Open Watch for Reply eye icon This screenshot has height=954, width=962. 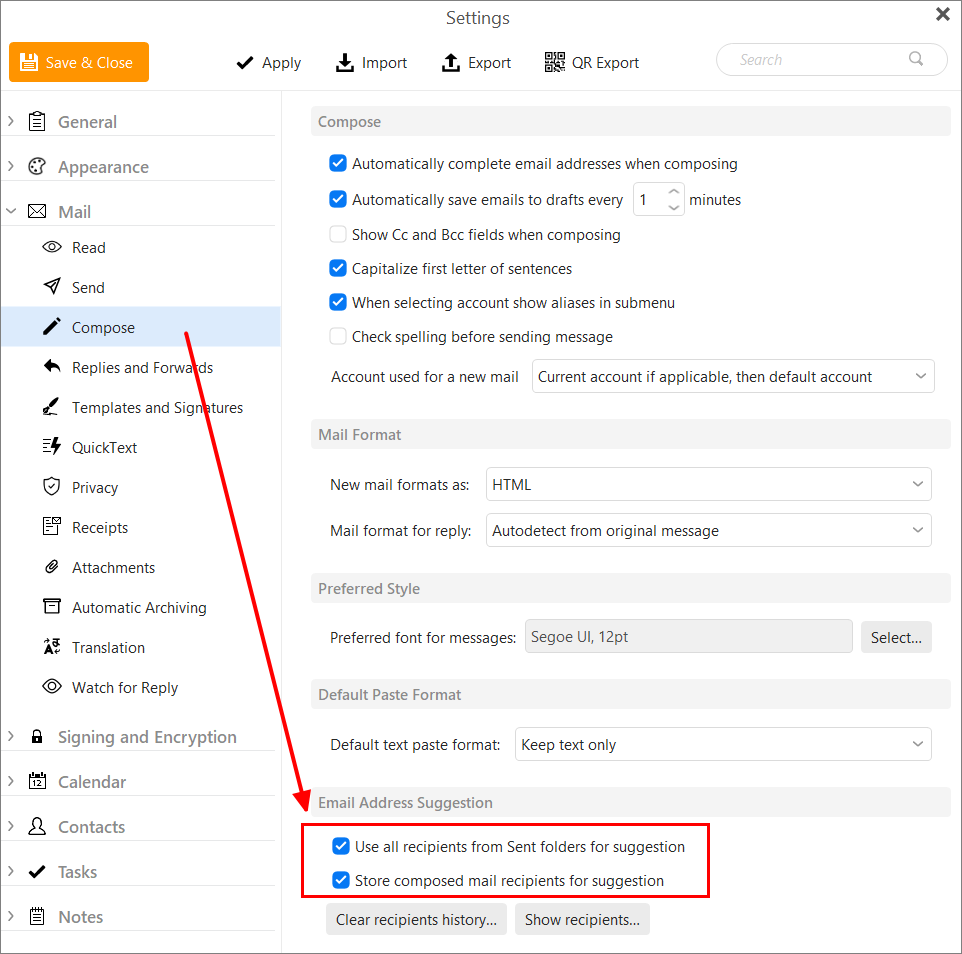[52, 687]
